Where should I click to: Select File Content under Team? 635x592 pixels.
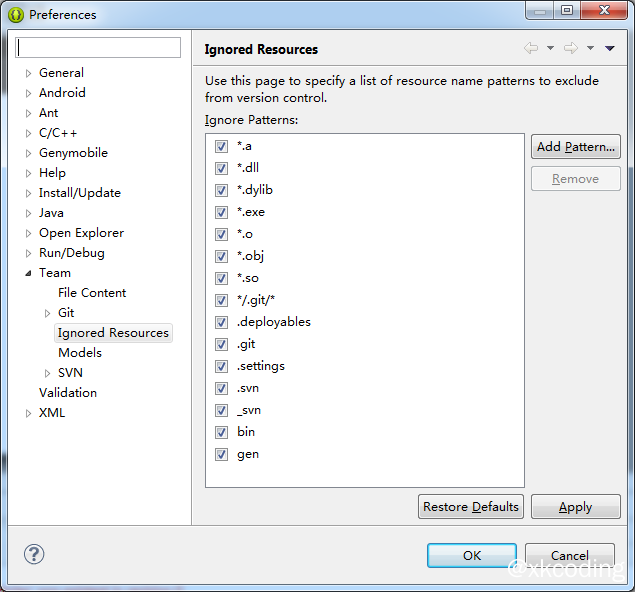click(x=92, y=293)
